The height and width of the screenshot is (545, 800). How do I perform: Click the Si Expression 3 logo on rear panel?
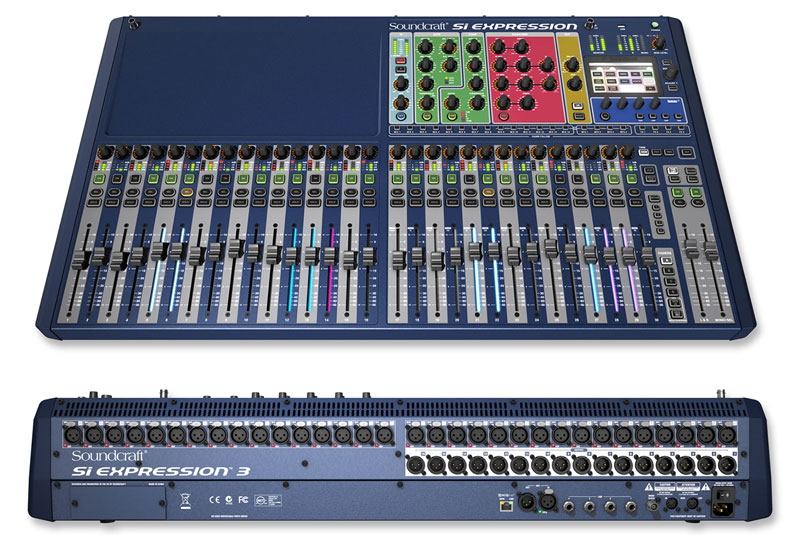161,470
